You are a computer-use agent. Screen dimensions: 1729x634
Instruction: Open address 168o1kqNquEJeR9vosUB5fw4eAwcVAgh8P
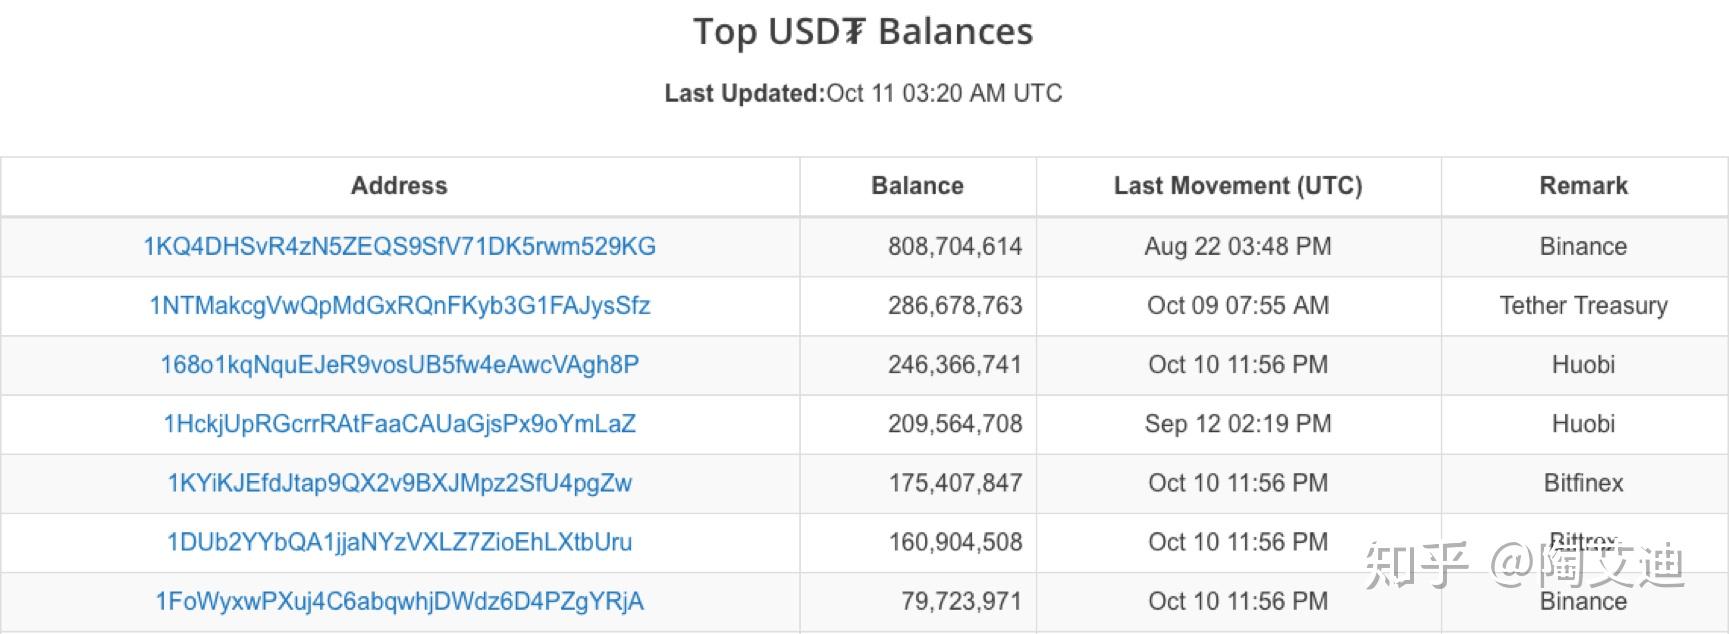(399, 364)
